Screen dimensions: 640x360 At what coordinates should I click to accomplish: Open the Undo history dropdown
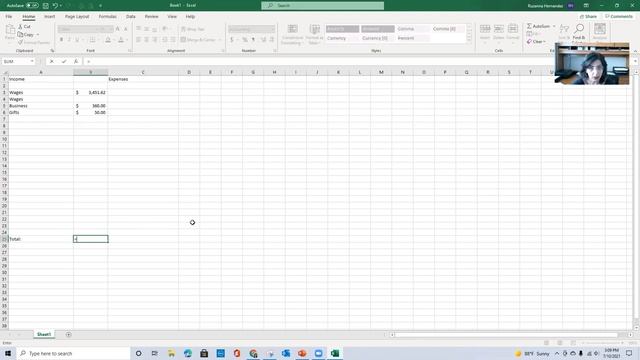[x=61, y=5]
